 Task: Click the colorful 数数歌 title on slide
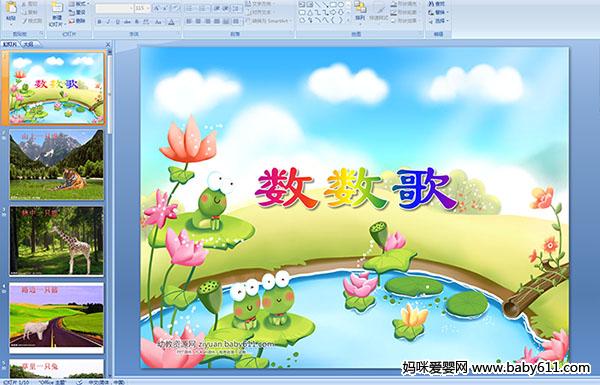(356, 189)
